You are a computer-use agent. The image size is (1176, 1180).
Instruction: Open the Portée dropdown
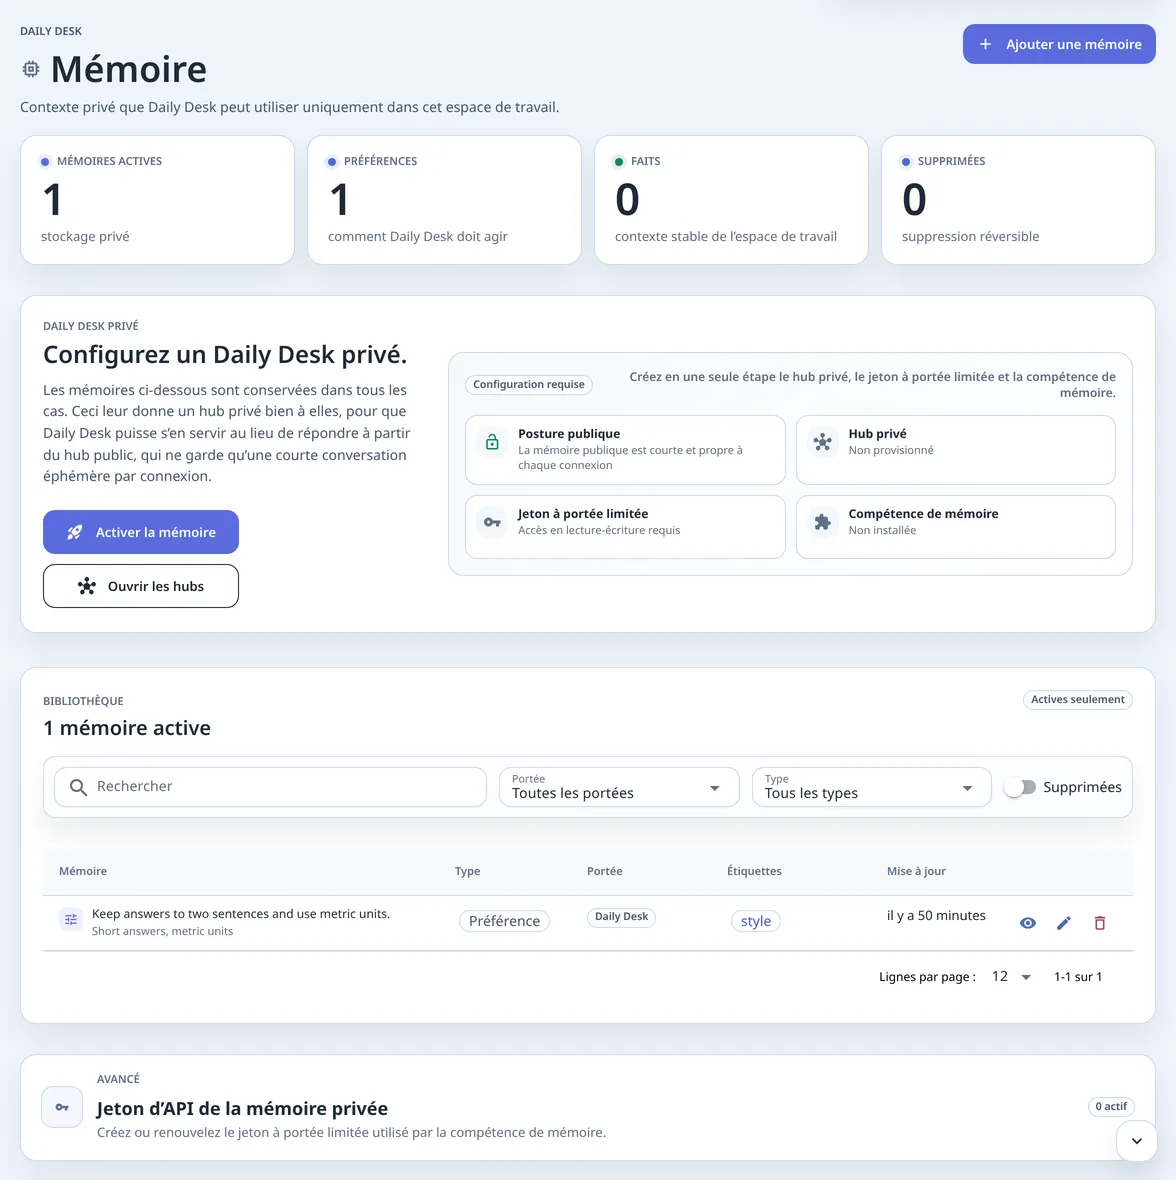tap(618, 787)
